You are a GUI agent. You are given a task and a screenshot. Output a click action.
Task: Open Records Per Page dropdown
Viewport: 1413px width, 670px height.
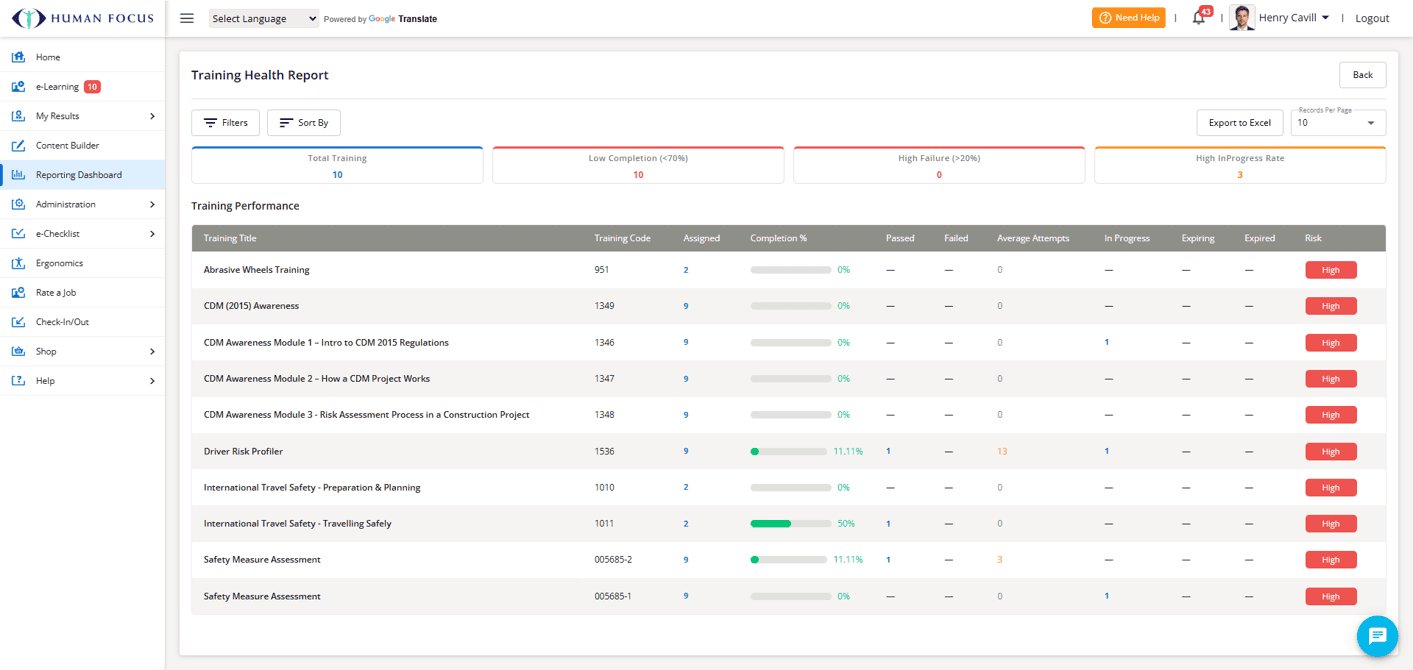(x=1338, y=123)
